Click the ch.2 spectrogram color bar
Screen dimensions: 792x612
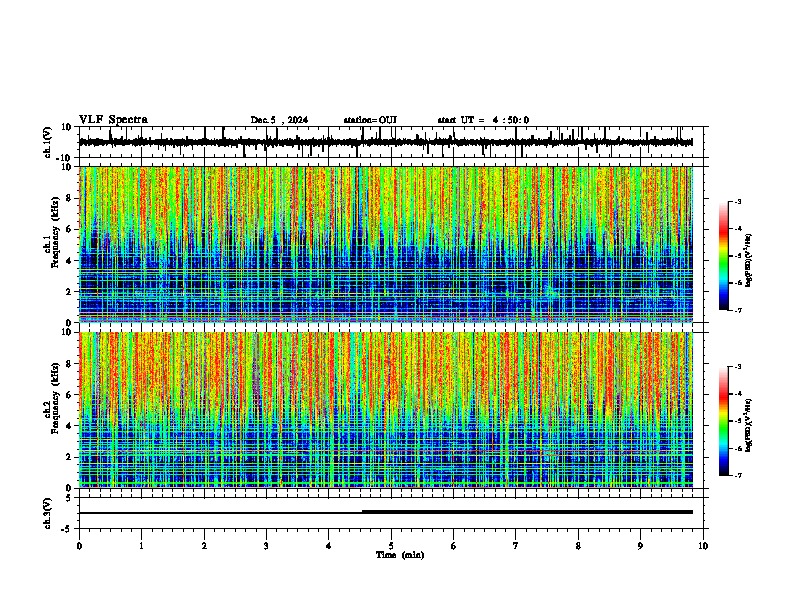(x=724, y=421)
